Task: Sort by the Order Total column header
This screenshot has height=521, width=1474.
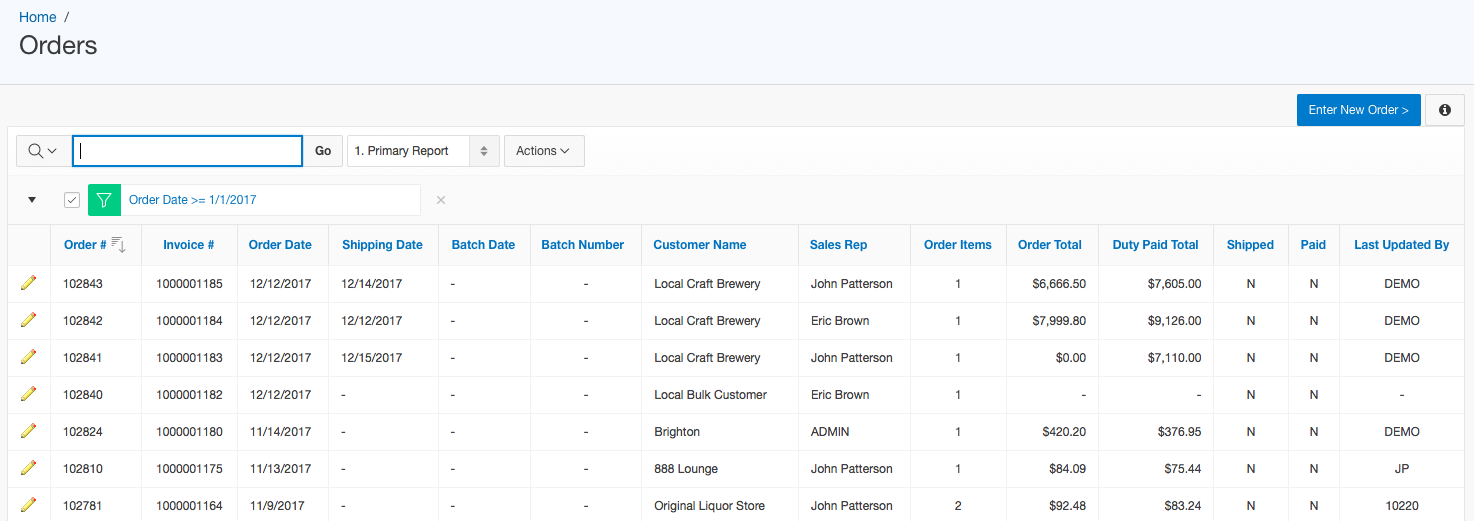Action: tap(1049, 245)
